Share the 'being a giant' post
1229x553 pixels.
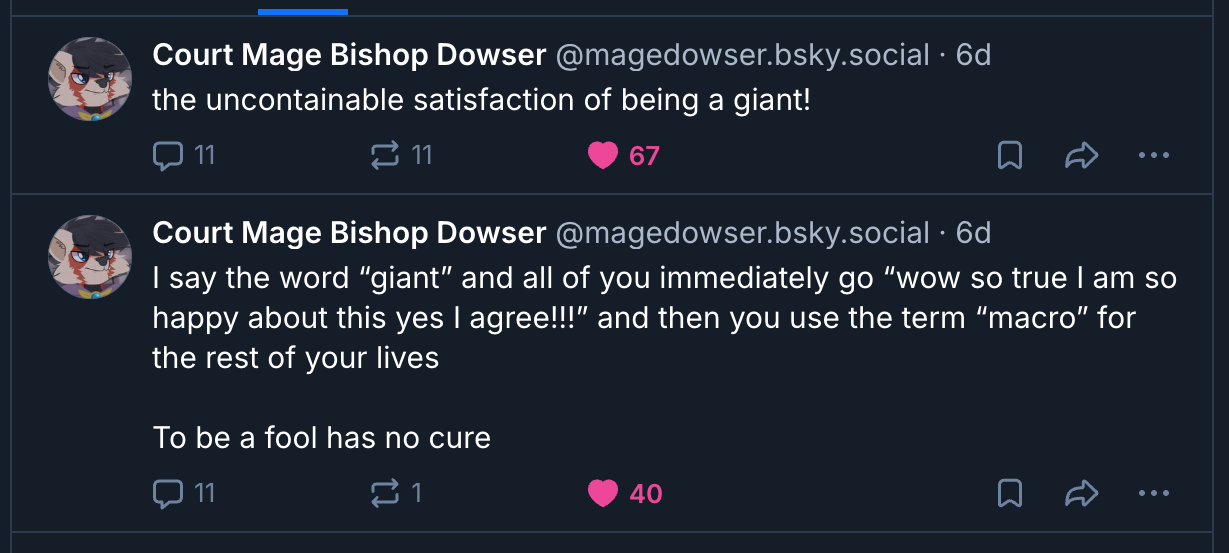[1082, 155]
